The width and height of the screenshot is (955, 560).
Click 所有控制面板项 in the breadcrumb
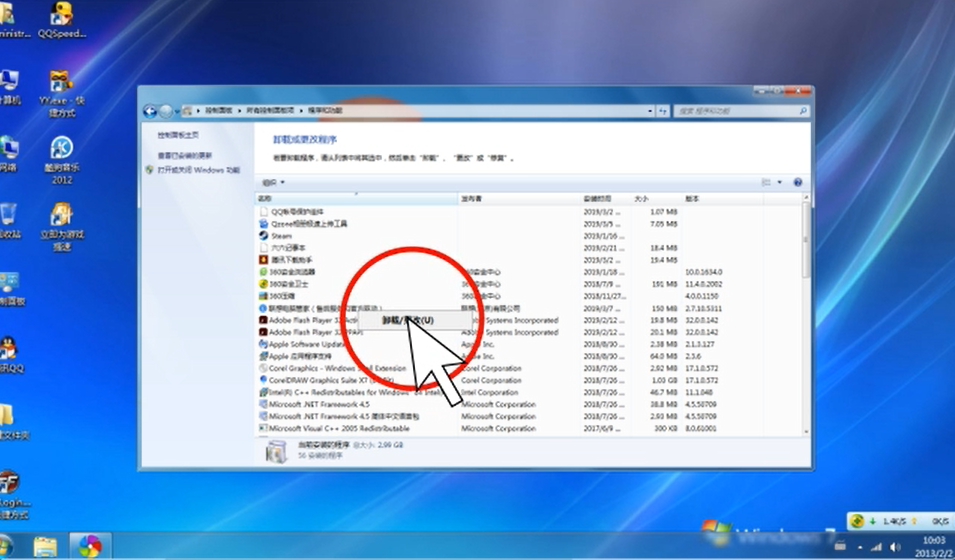(270, 111)
